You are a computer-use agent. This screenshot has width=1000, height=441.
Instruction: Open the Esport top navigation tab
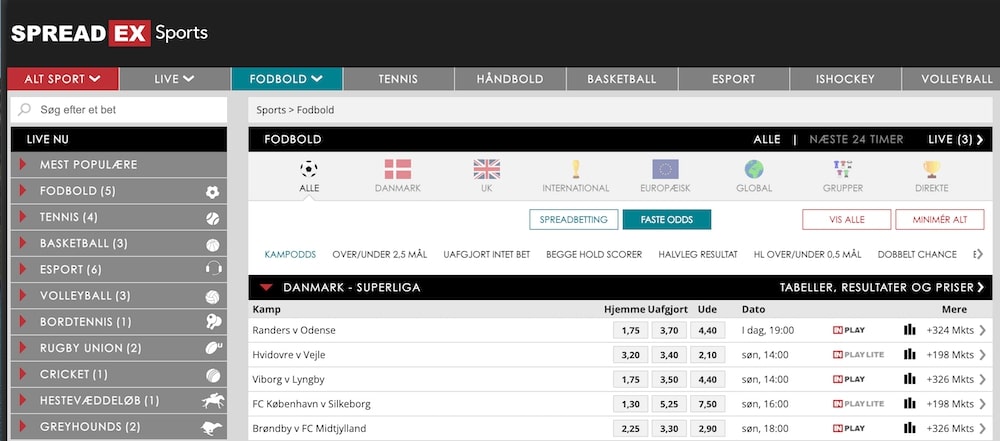point(733,79)
